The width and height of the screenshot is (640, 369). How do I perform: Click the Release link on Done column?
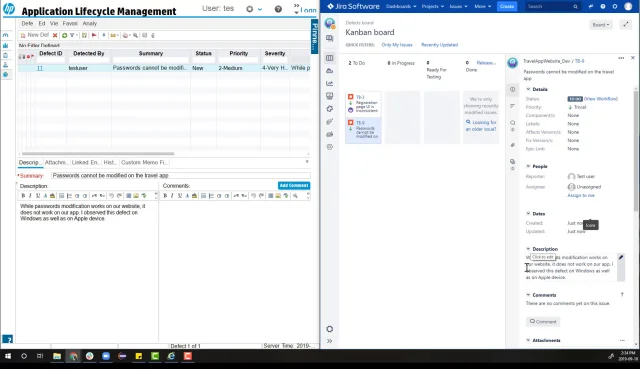point(486,63)
